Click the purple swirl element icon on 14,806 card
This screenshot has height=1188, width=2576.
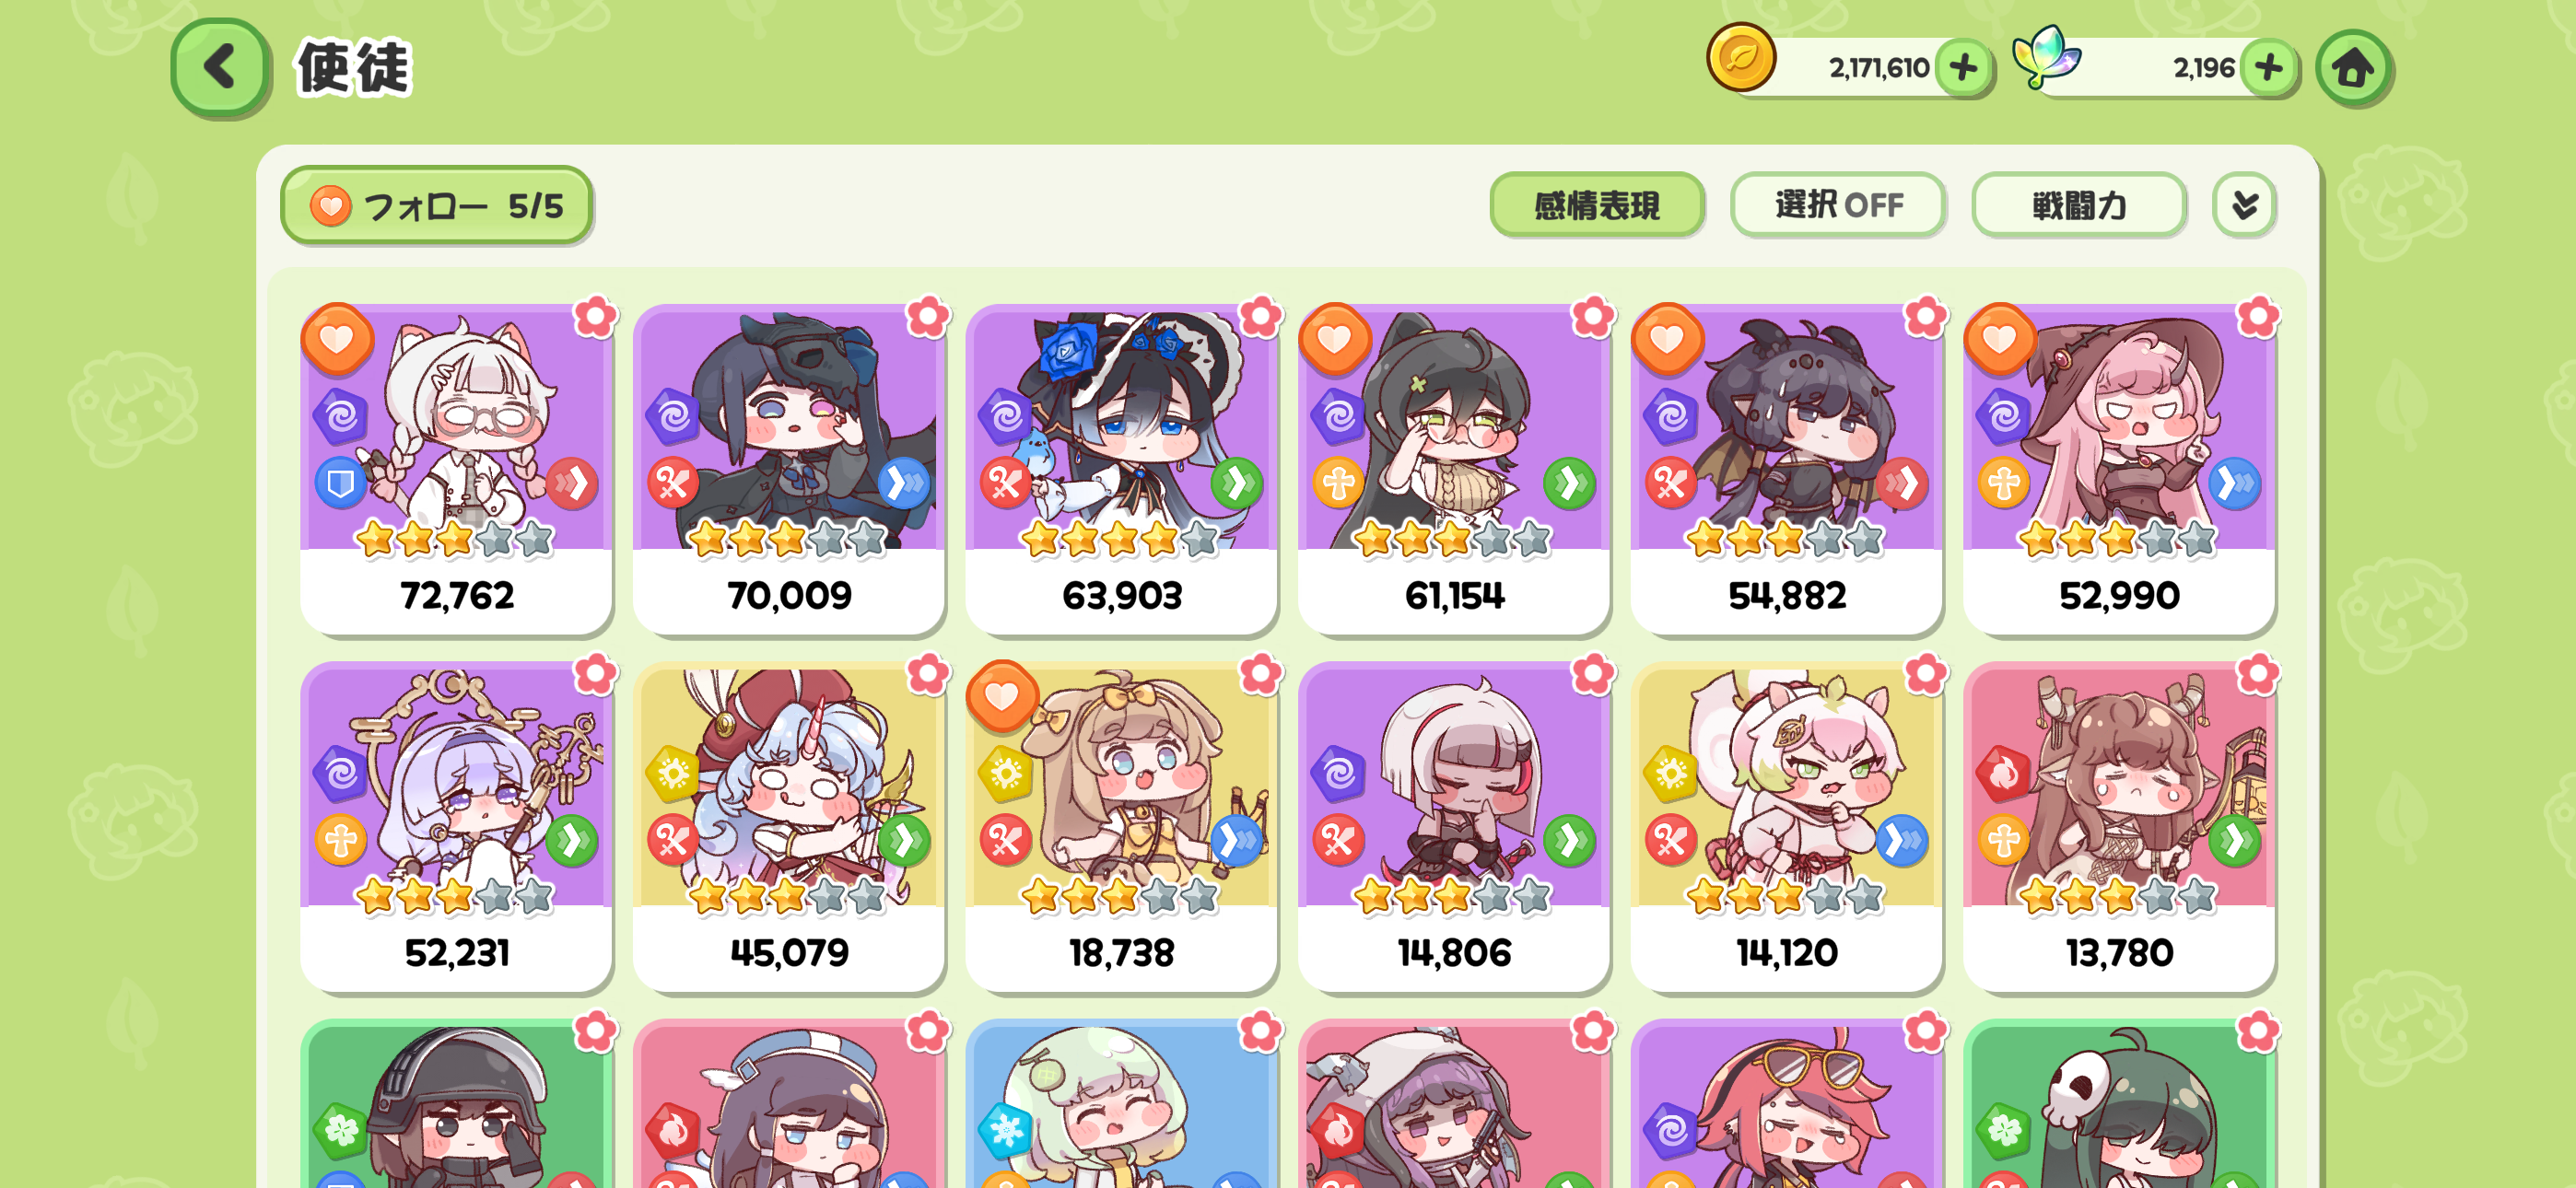pos(1338,773)
